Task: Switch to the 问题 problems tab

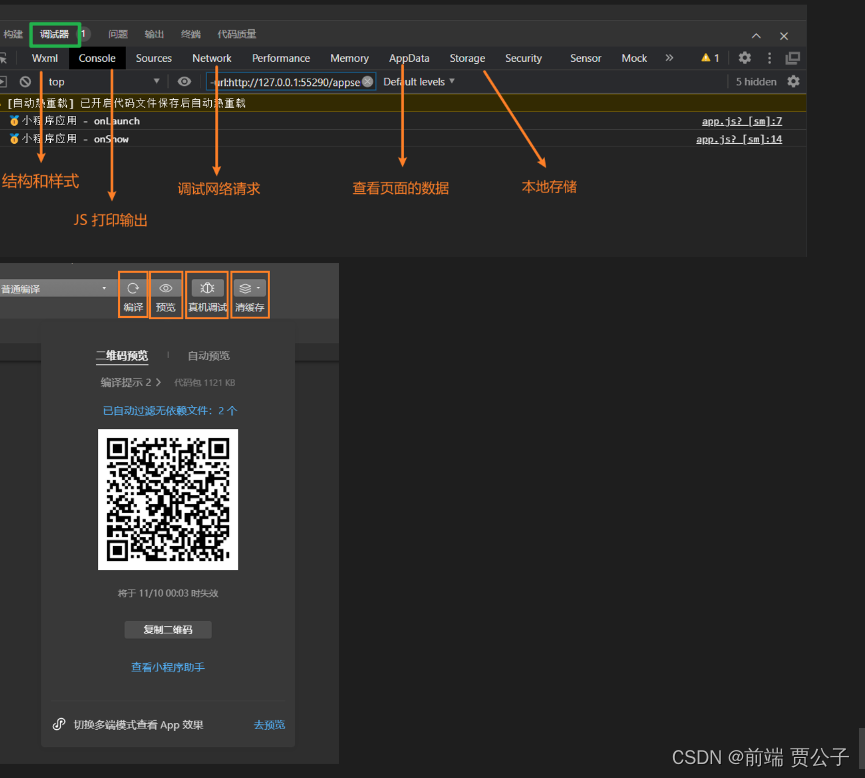Action: pos(118,34)
